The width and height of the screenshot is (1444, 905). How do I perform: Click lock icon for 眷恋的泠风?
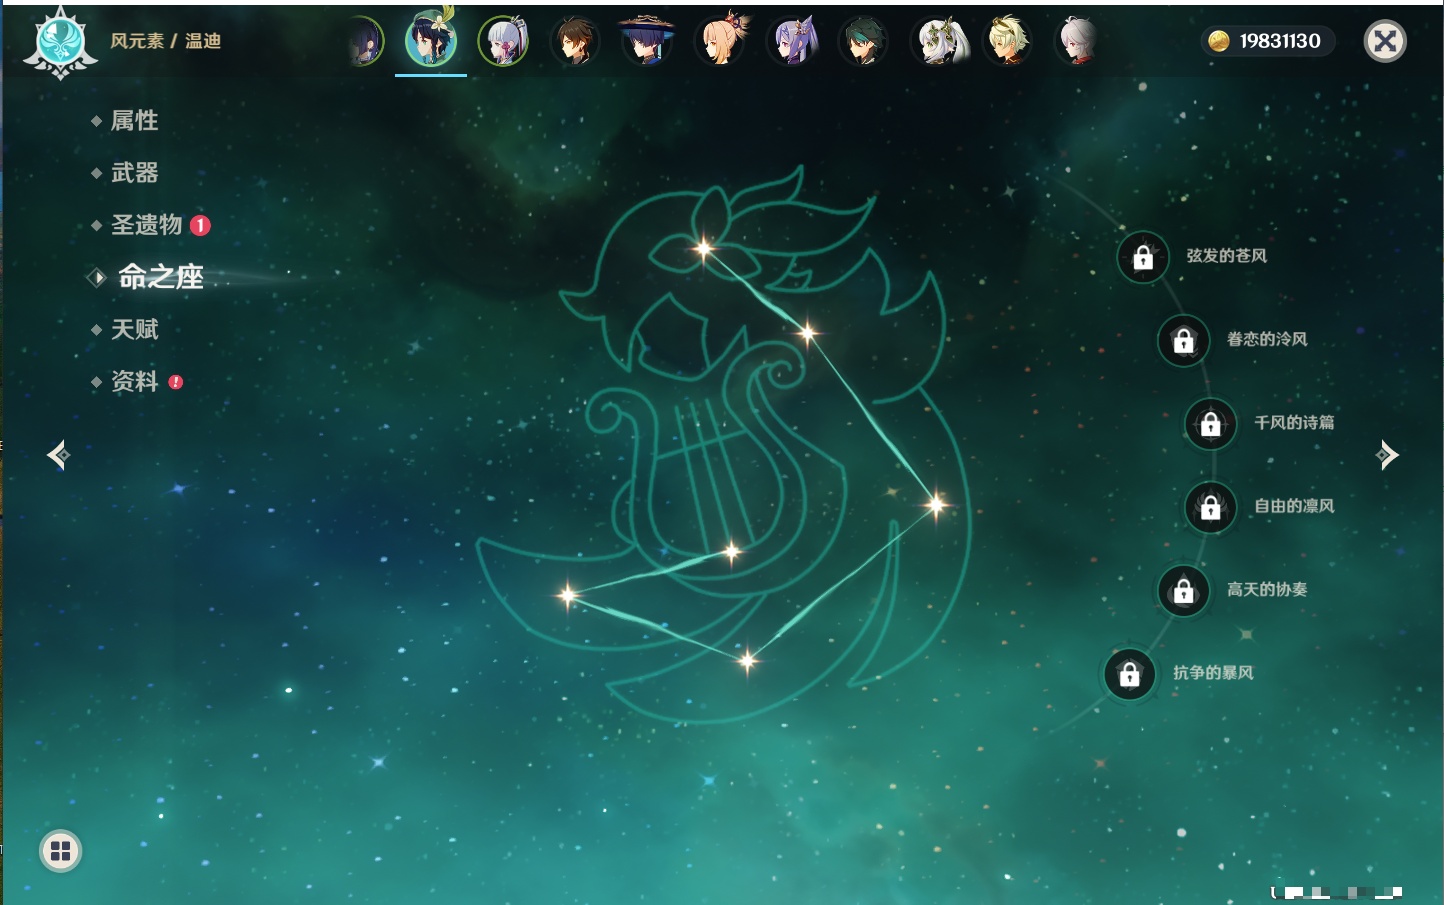pyautogui.click(x=1184, y=341)
